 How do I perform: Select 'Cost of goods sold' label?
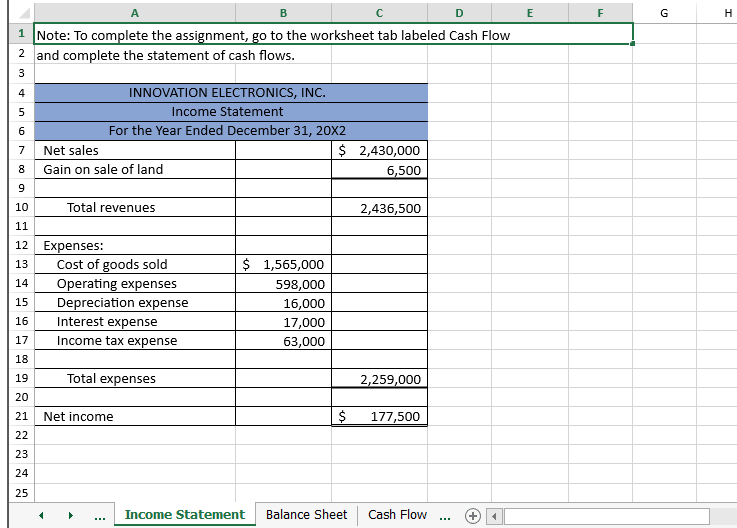point(135,264)
